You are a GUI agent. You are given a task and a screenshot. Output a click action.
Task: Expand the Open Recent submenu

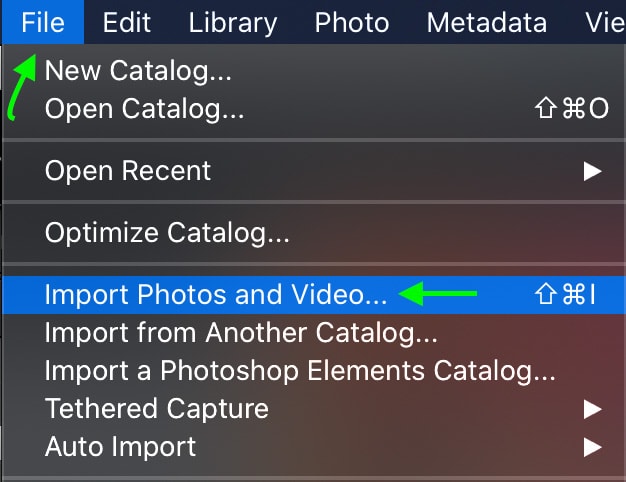314,171
